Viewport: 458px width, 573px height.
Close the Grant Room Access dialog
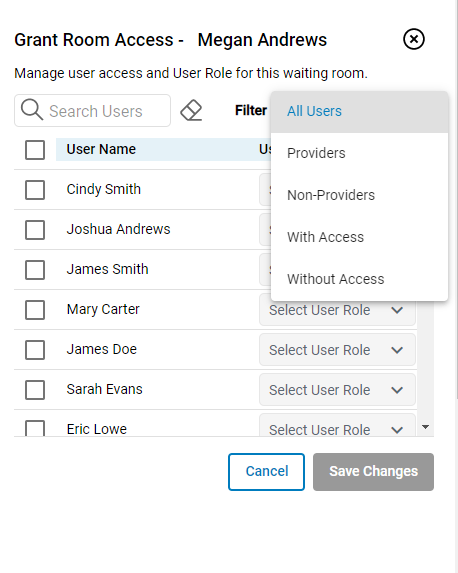(x=414, y=39)
